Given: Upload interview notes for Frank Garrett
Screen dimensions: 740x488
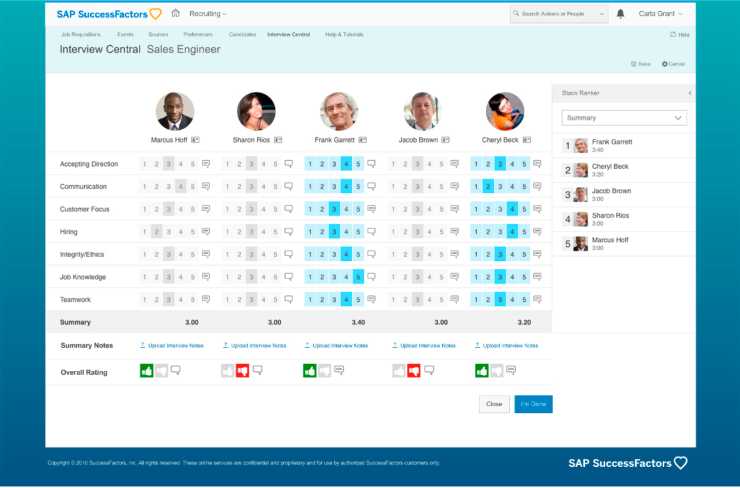Looking at the screenshot, I should (x=336, y=345).
